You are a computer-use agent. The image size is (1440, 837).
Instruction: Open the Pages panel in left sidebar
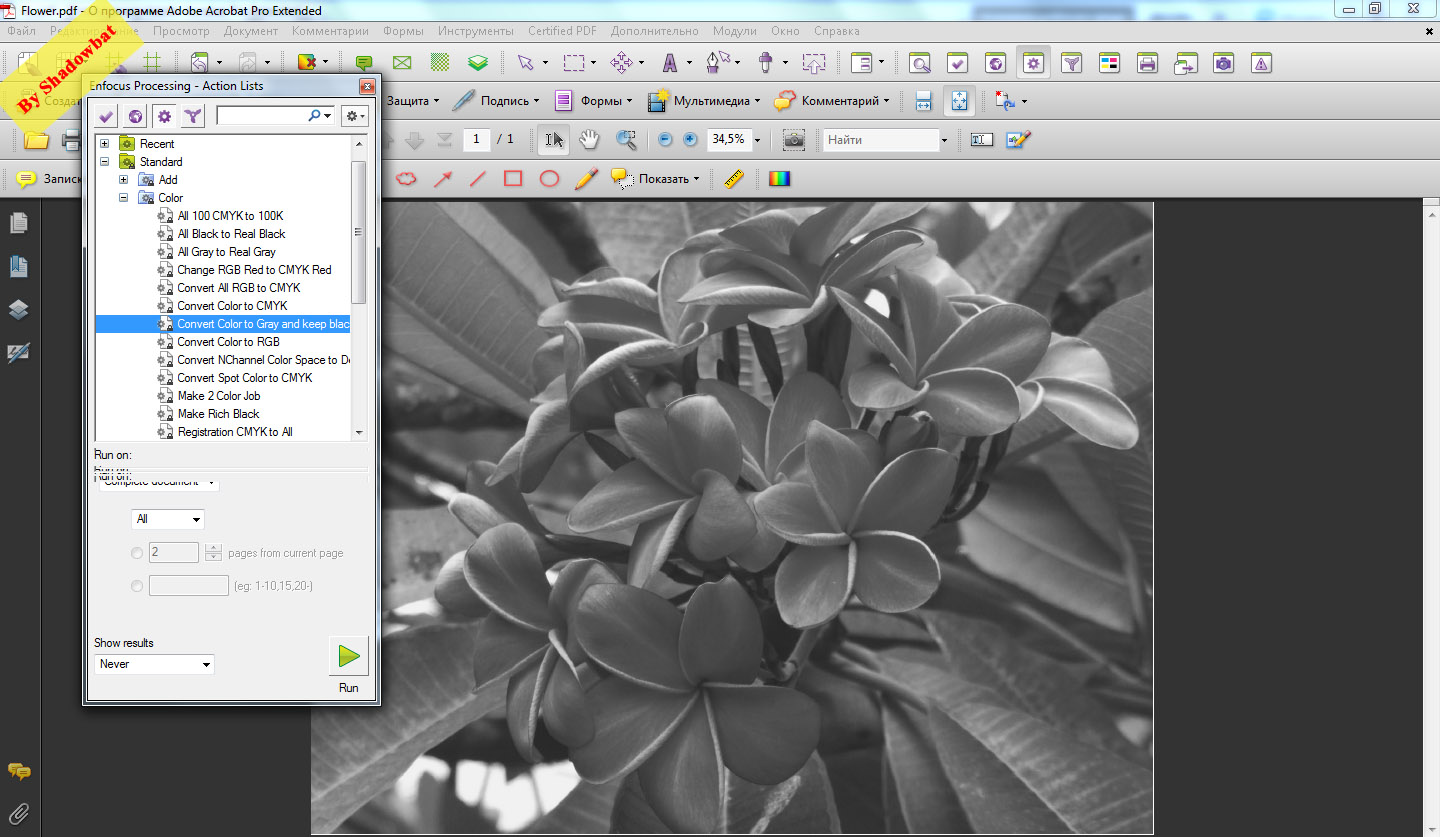18,223
